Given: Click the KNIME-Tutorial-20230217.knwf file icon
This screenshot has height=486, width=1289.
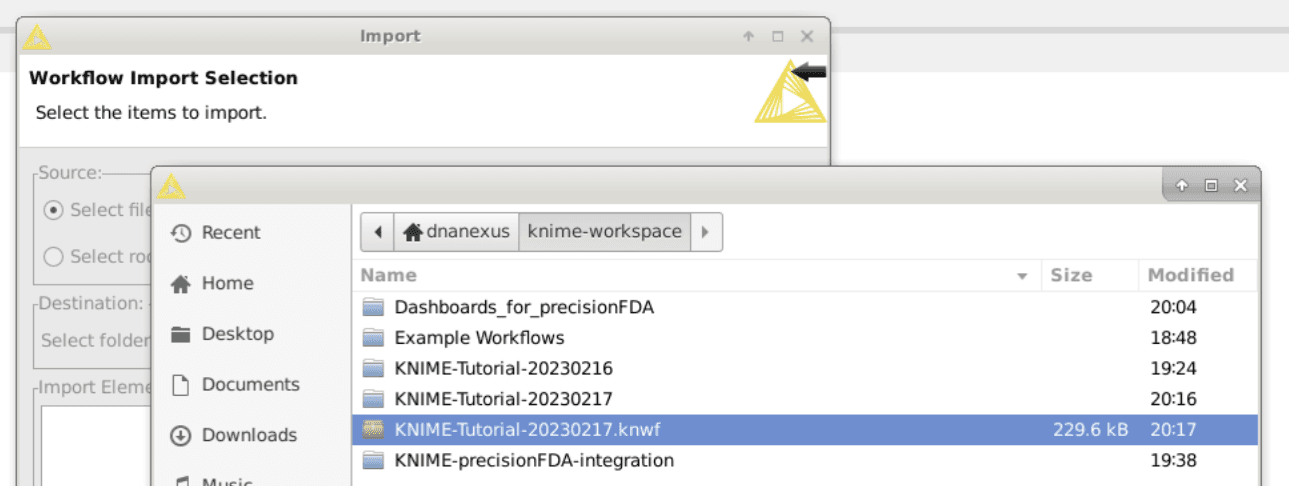Looking at the screenshot, I should 373,430.
